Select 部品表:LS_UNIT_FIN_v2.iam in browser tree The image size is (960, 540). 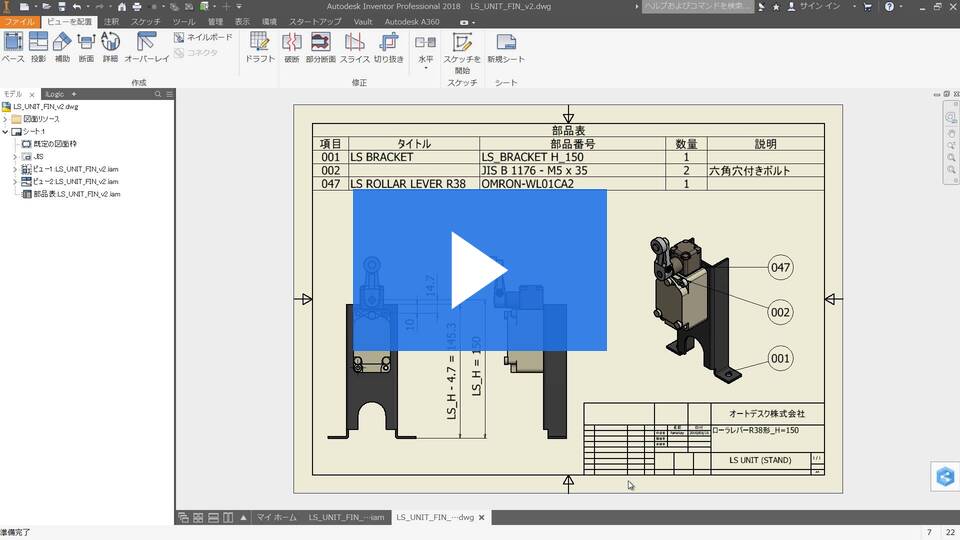pos(71,194)
